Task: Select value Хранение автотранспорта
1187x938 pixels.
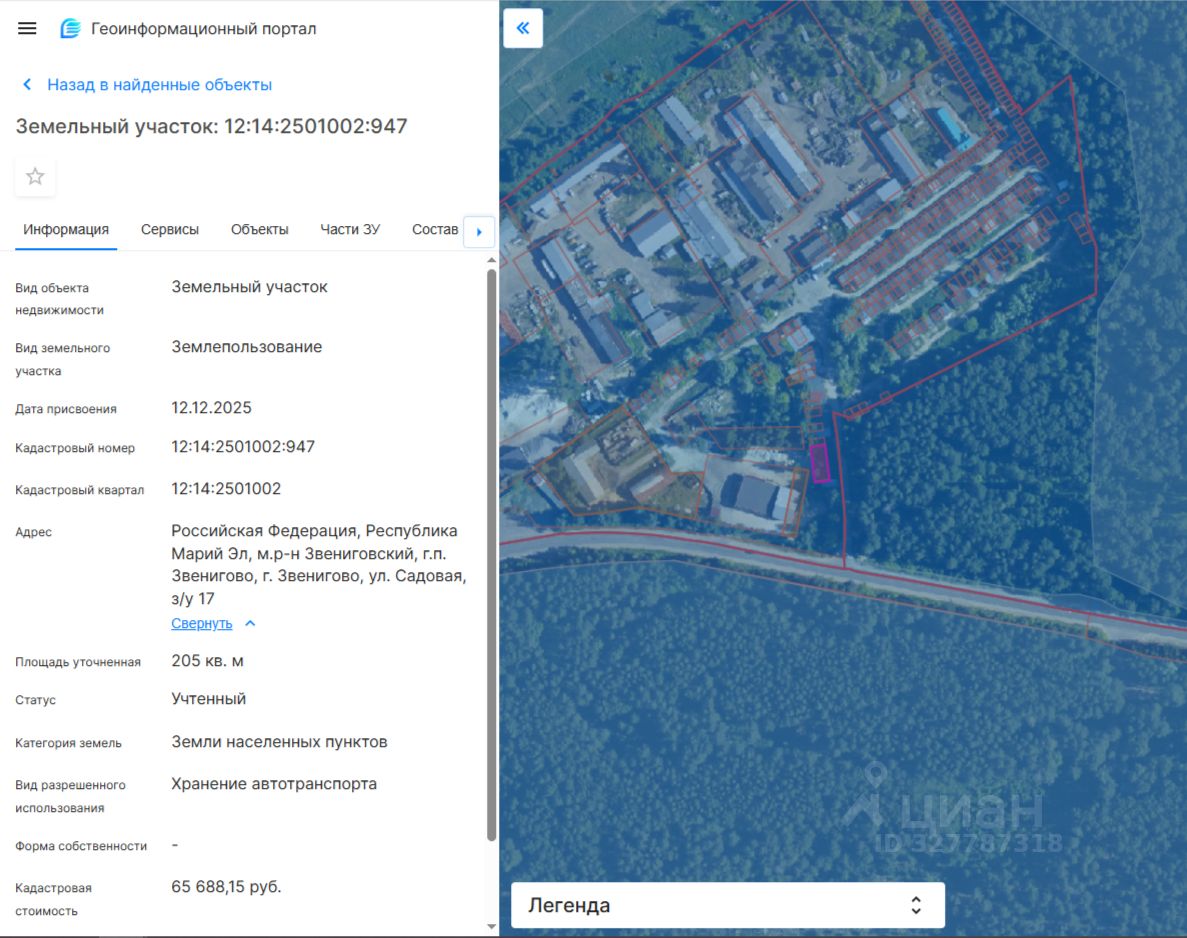Action: 274,784
